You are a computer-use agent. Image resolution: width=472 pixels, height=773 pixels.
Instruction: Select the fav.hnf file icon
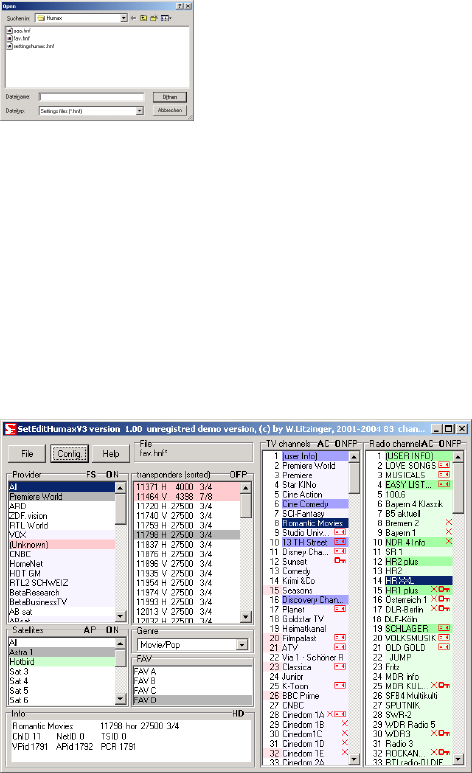9,38
